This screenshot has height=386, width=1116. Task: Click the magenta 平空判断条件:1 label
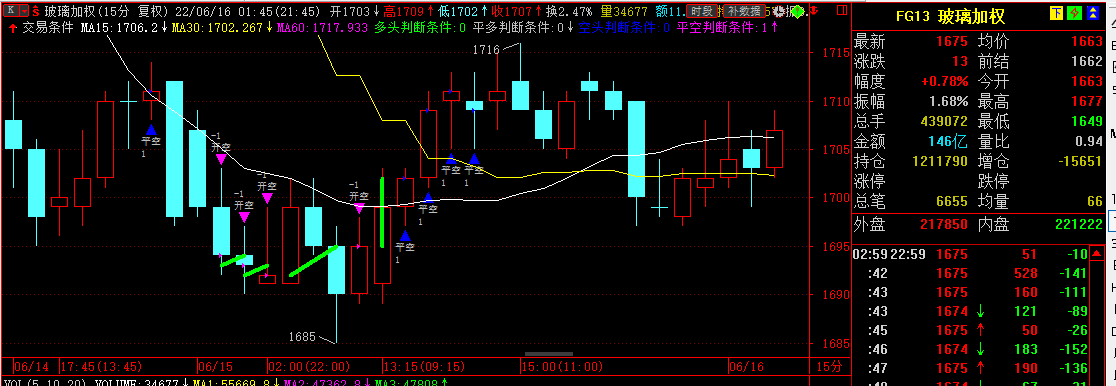pos(722,28)
